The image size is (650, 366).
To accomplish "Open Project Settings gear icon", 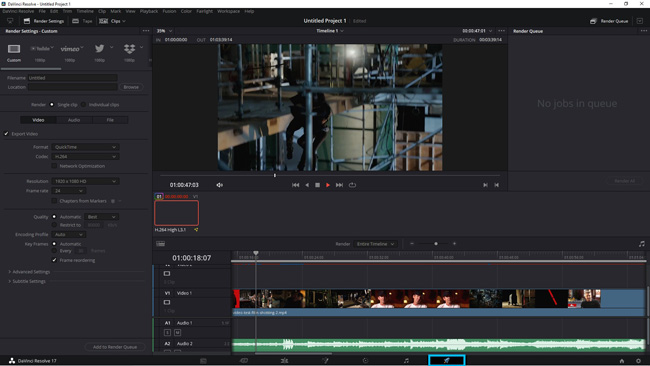I will [x=638, y=361].
